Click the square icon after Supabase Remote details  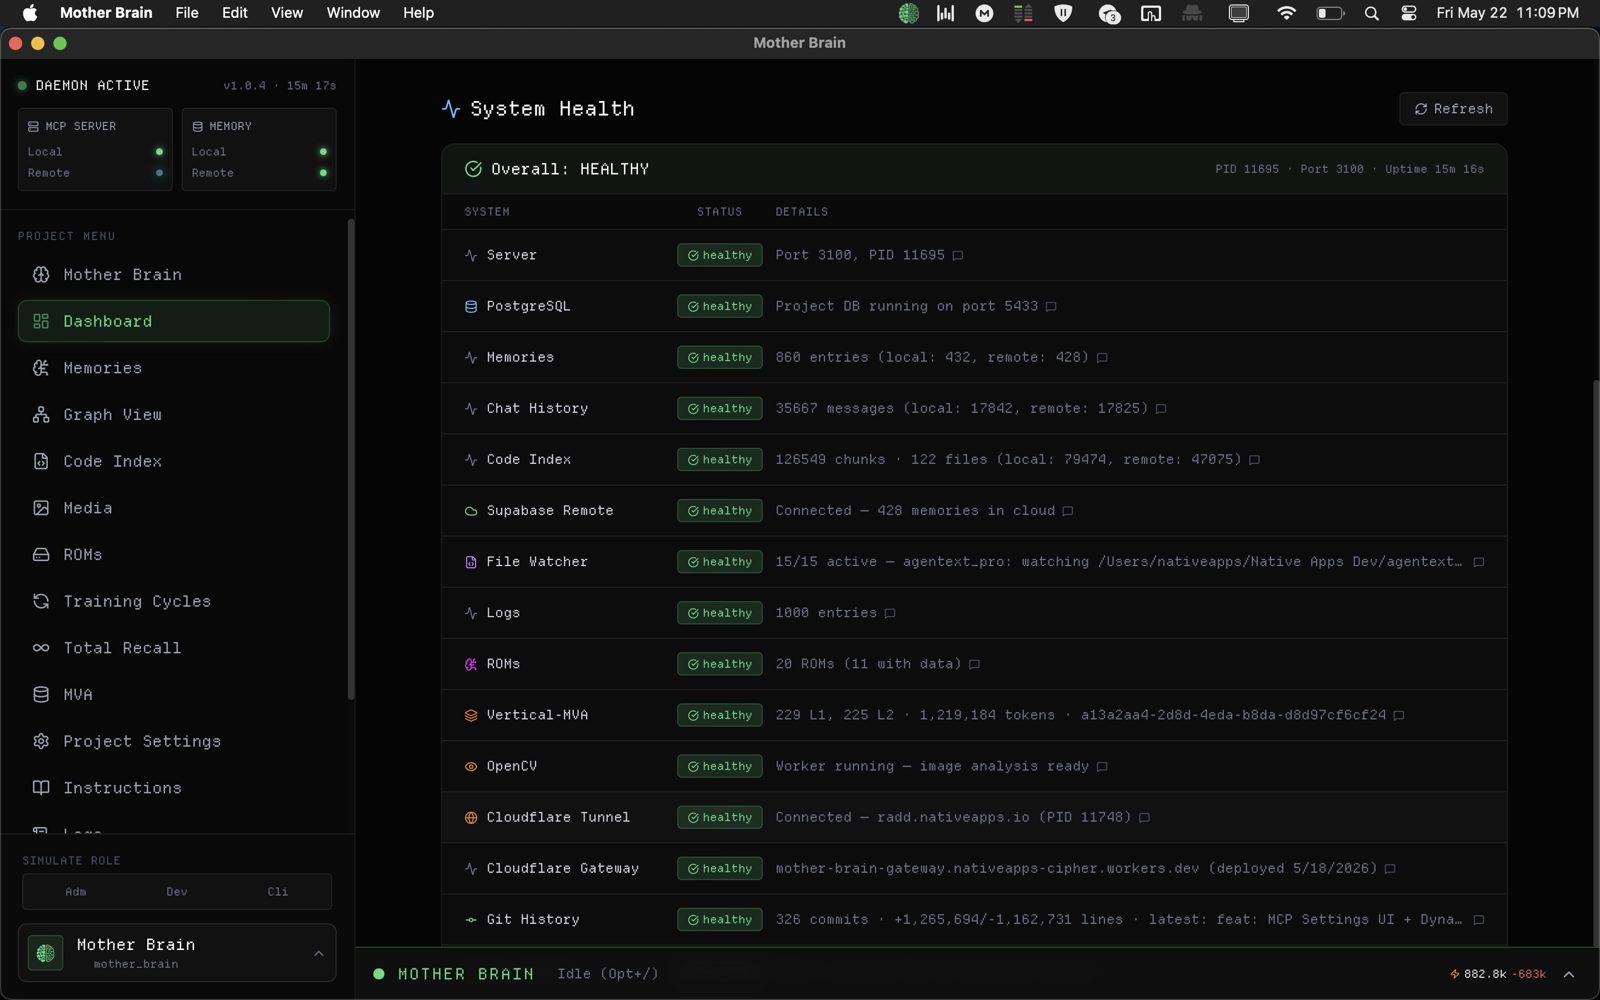tap(1068, 511)
